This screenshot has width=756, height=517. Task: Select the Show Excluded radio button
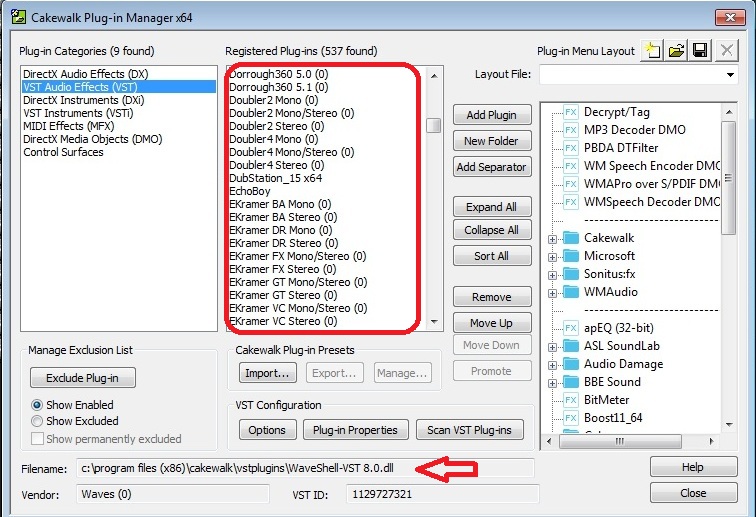38,421
